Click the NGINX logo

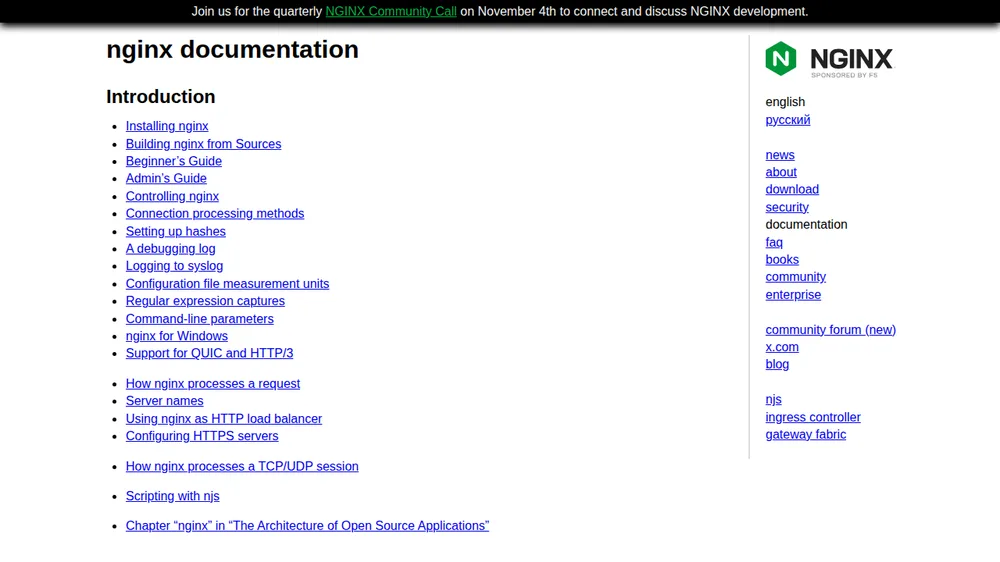[x=830, y=59]
